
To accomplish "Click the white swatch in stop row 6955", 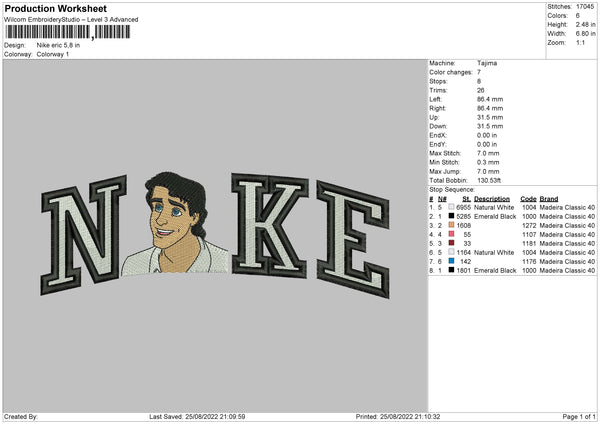I will [x=451, y=207].
